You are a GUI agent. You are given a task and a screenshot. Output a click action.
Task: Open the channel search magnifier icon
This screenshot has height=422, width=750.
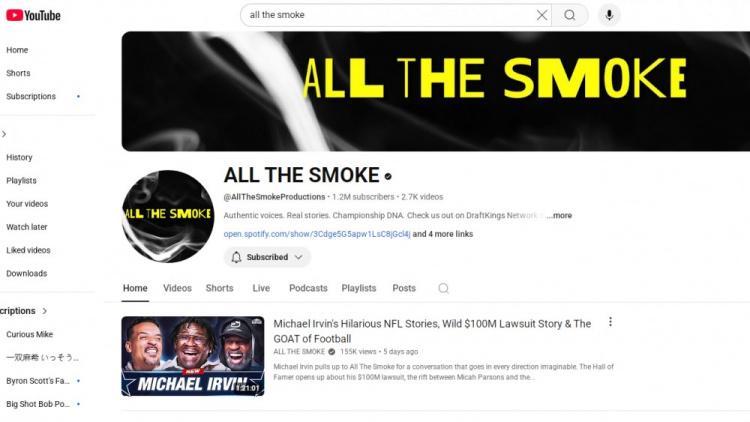pos(443,288)
